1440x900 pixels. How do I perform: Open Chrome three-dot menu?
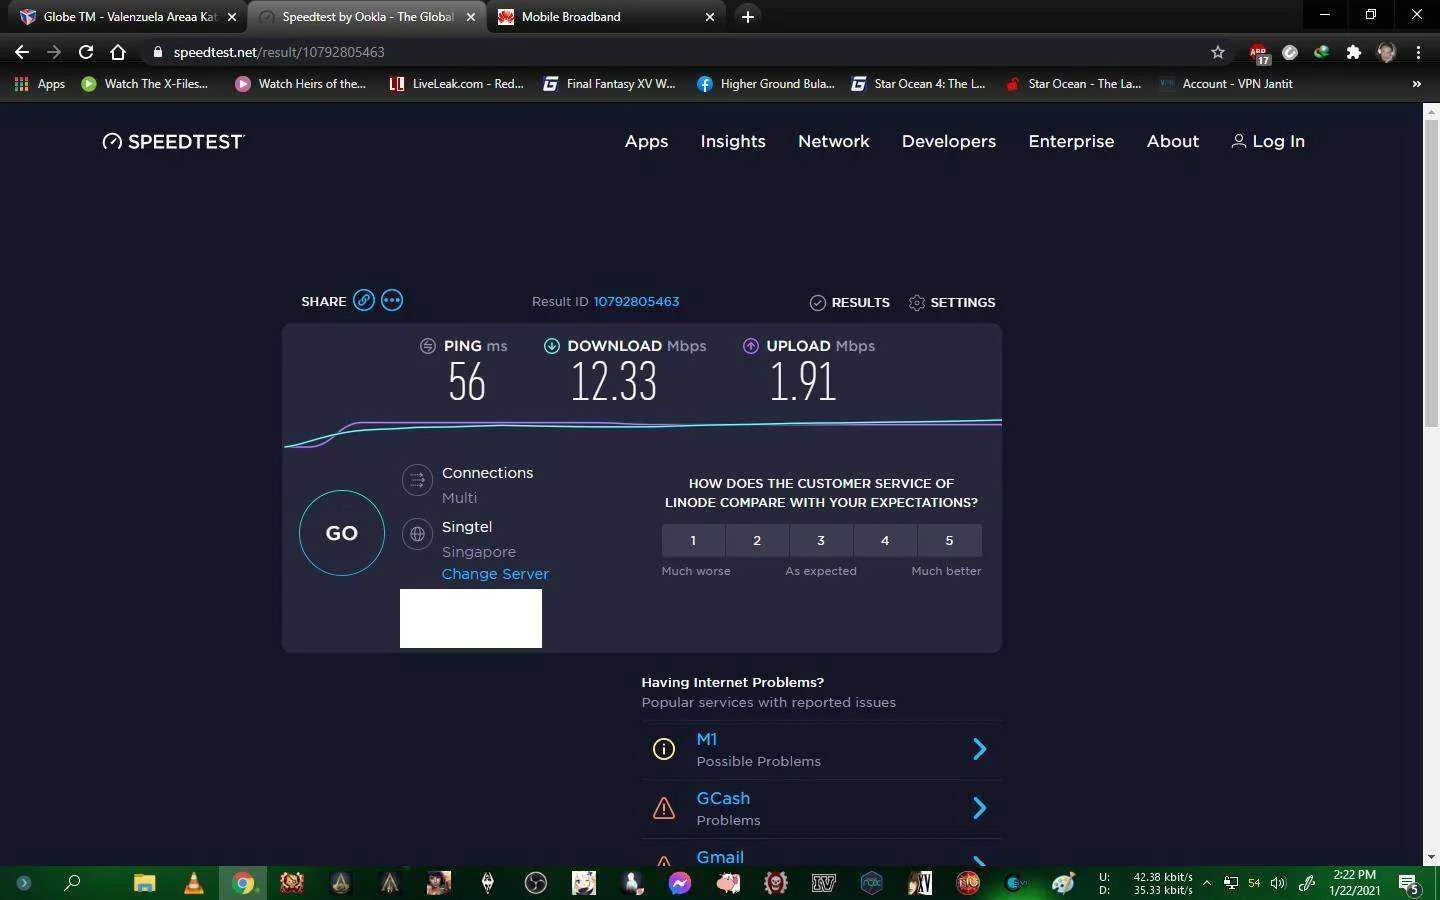(x=1418, y=52)
